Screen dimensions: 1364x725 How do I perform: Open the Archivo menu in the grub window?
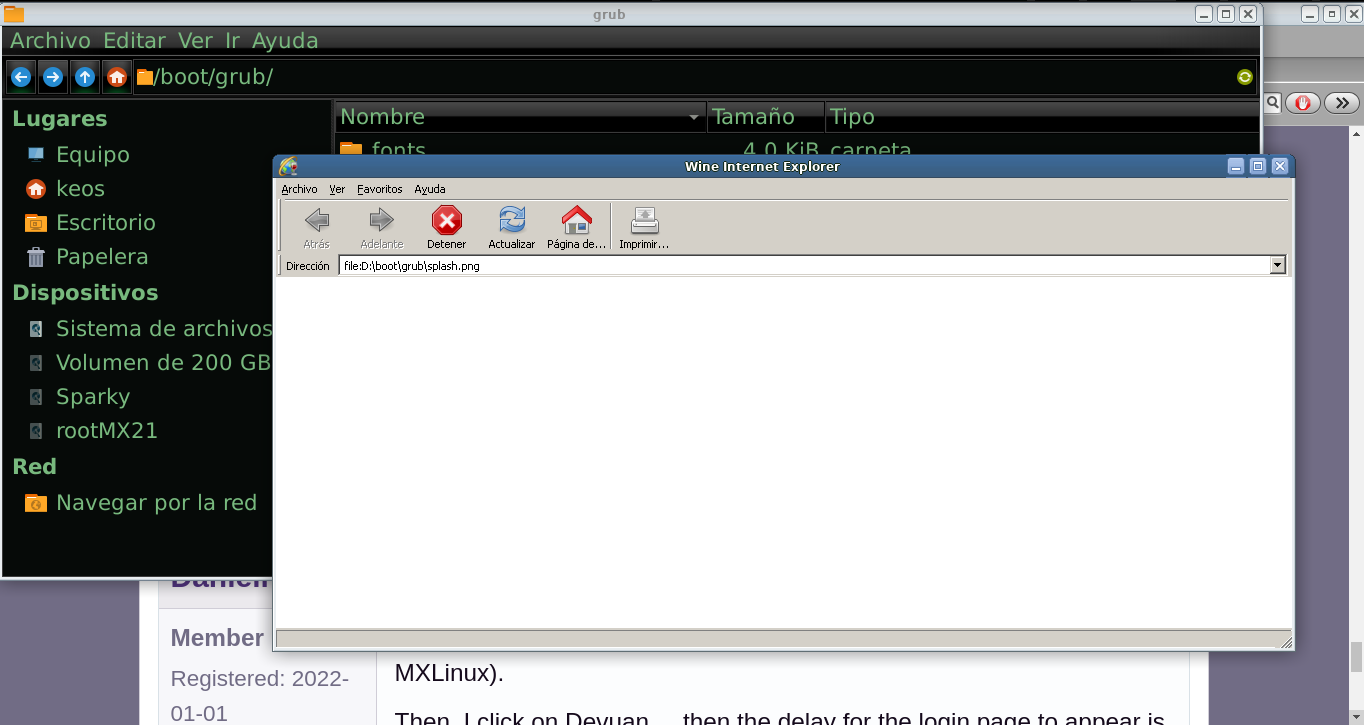[x=50, y=41]
